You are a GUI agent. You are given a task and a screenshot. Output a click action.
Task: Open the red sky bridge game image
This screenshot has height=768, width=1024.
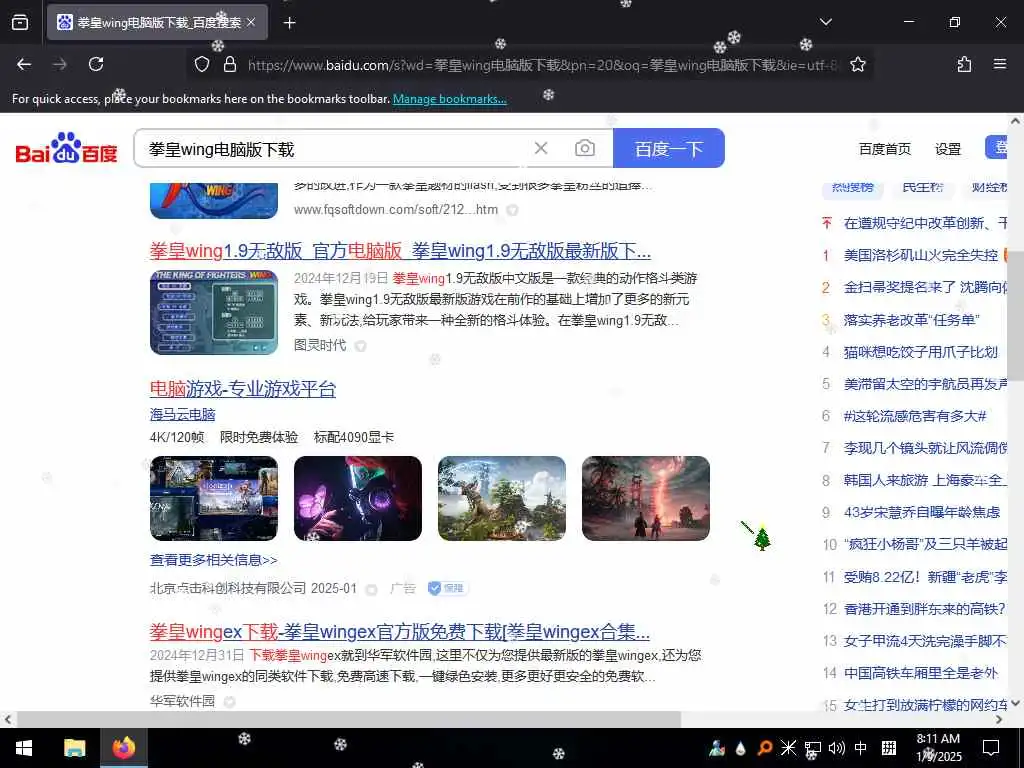tap(646, 498)
